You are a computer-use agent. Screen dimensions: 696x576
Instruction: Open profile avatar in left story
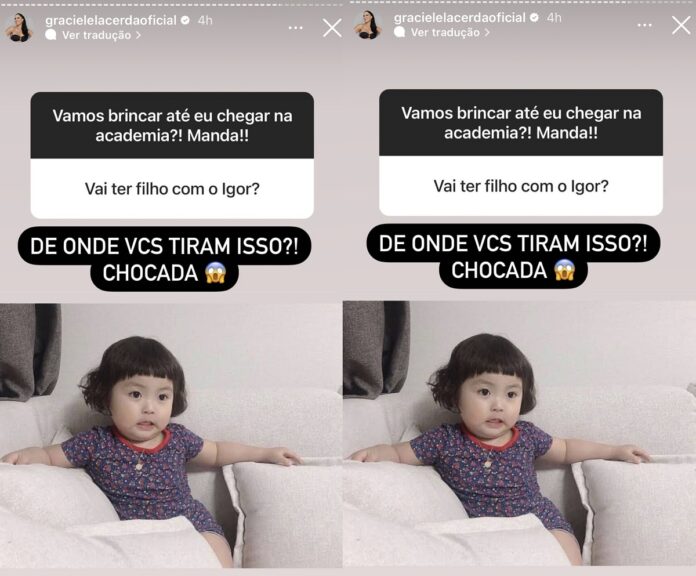(x=19, y=28)
